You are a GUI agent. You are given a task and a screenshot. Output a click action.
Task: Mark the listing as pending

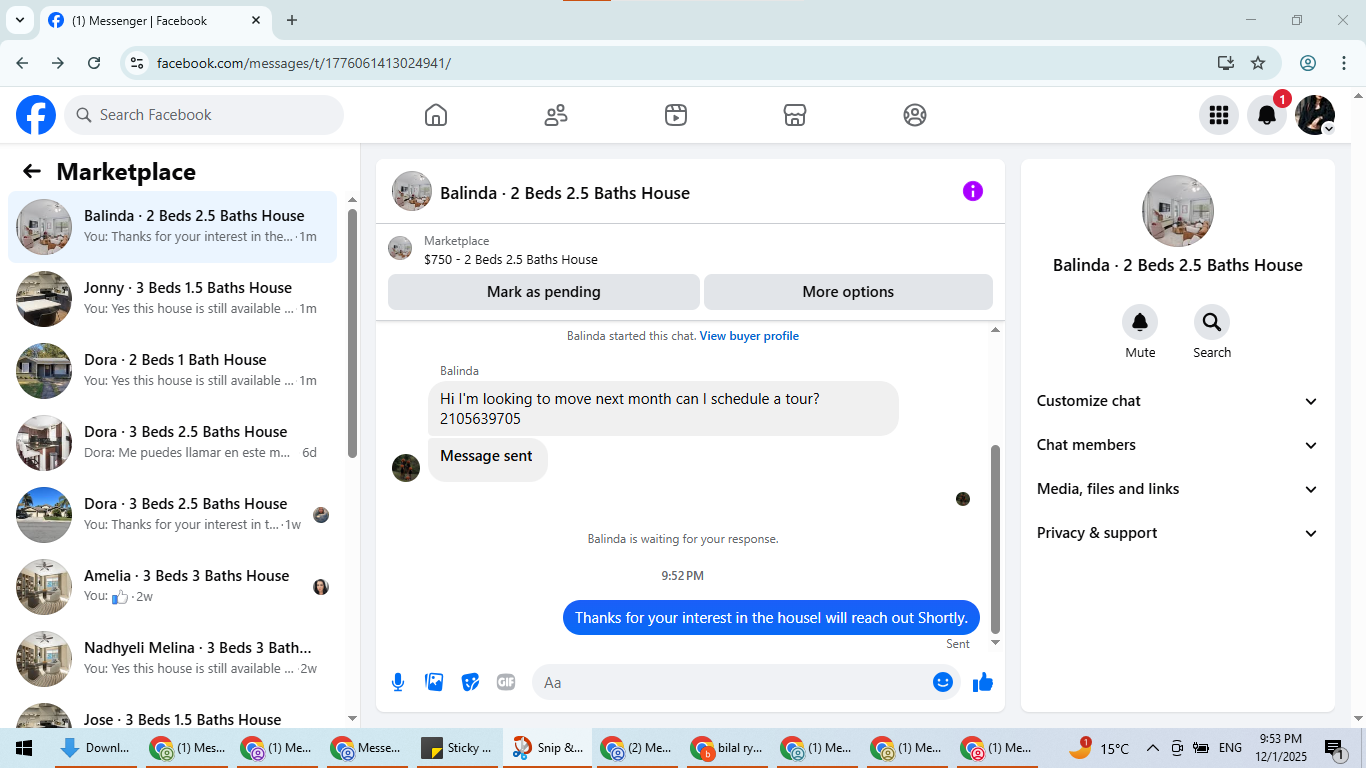click(544, 292)
